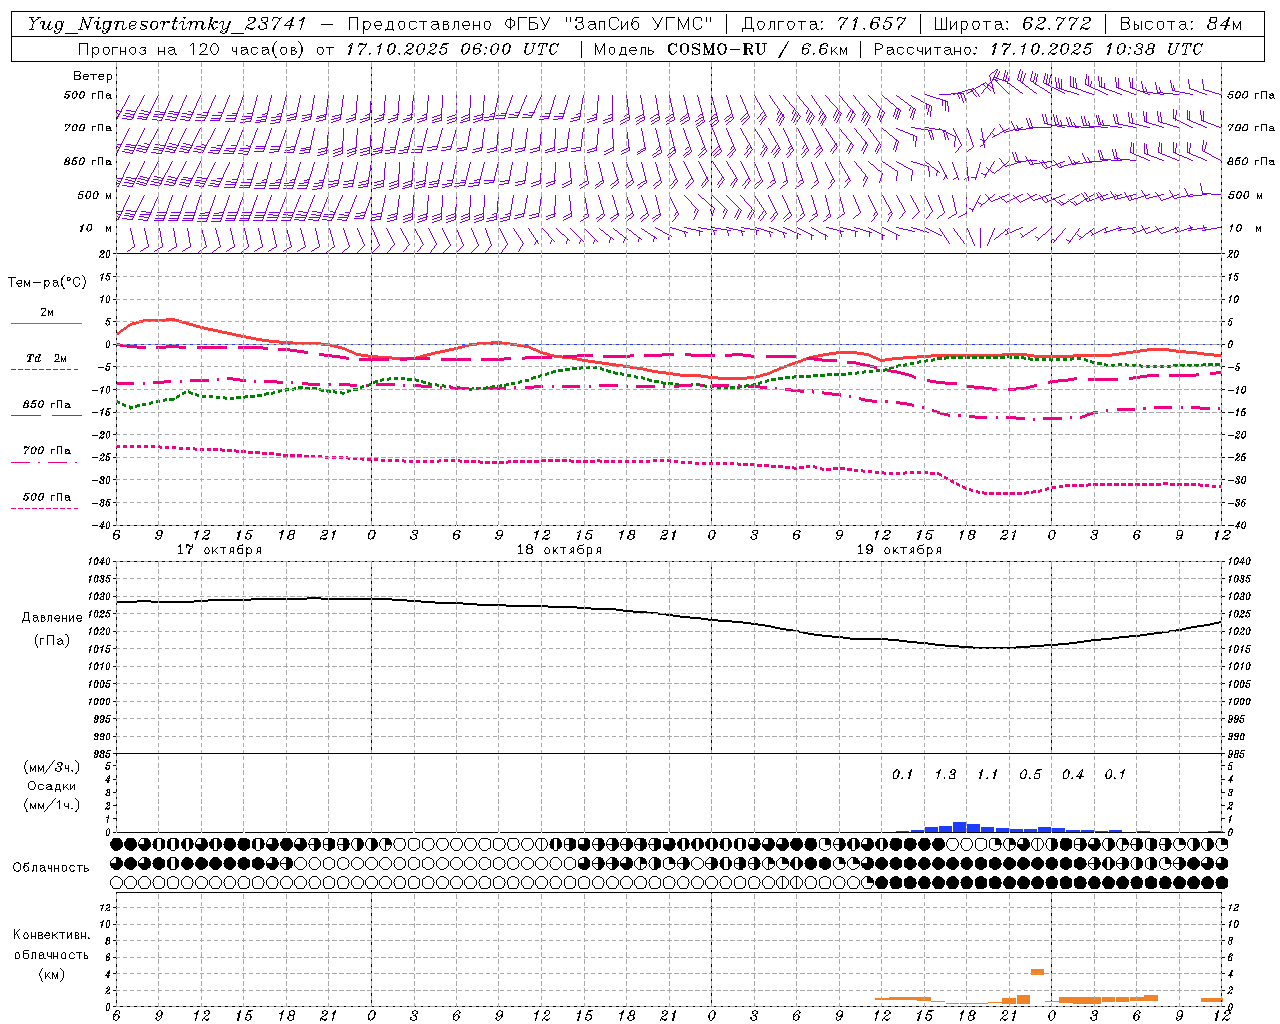Click the (мм/3ч.) precipitation unit label

tap(51, 767)
